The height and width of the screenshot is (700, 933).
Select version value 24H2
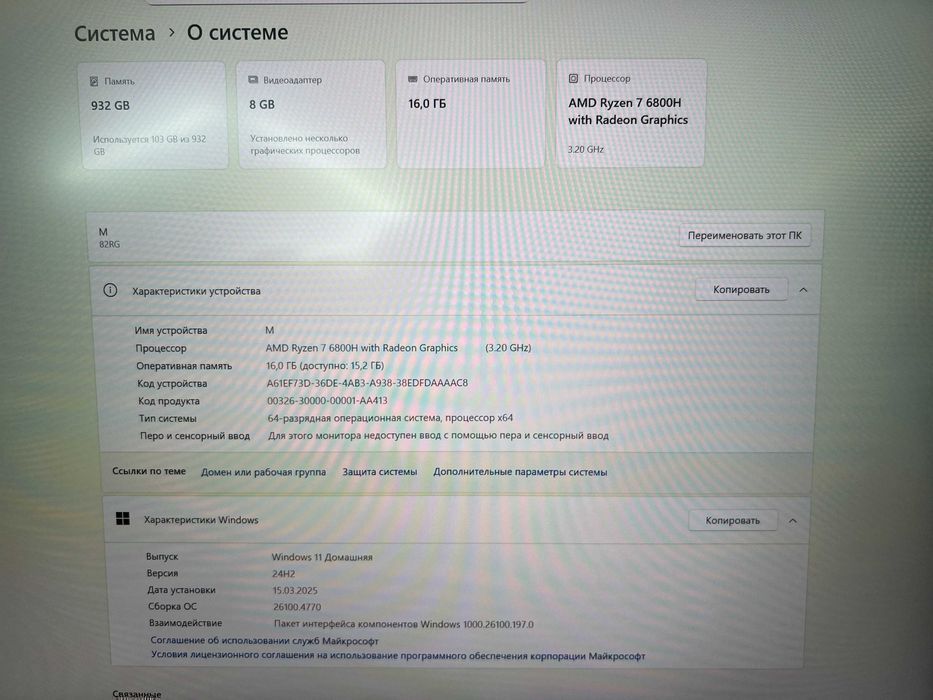click(284, 574)
